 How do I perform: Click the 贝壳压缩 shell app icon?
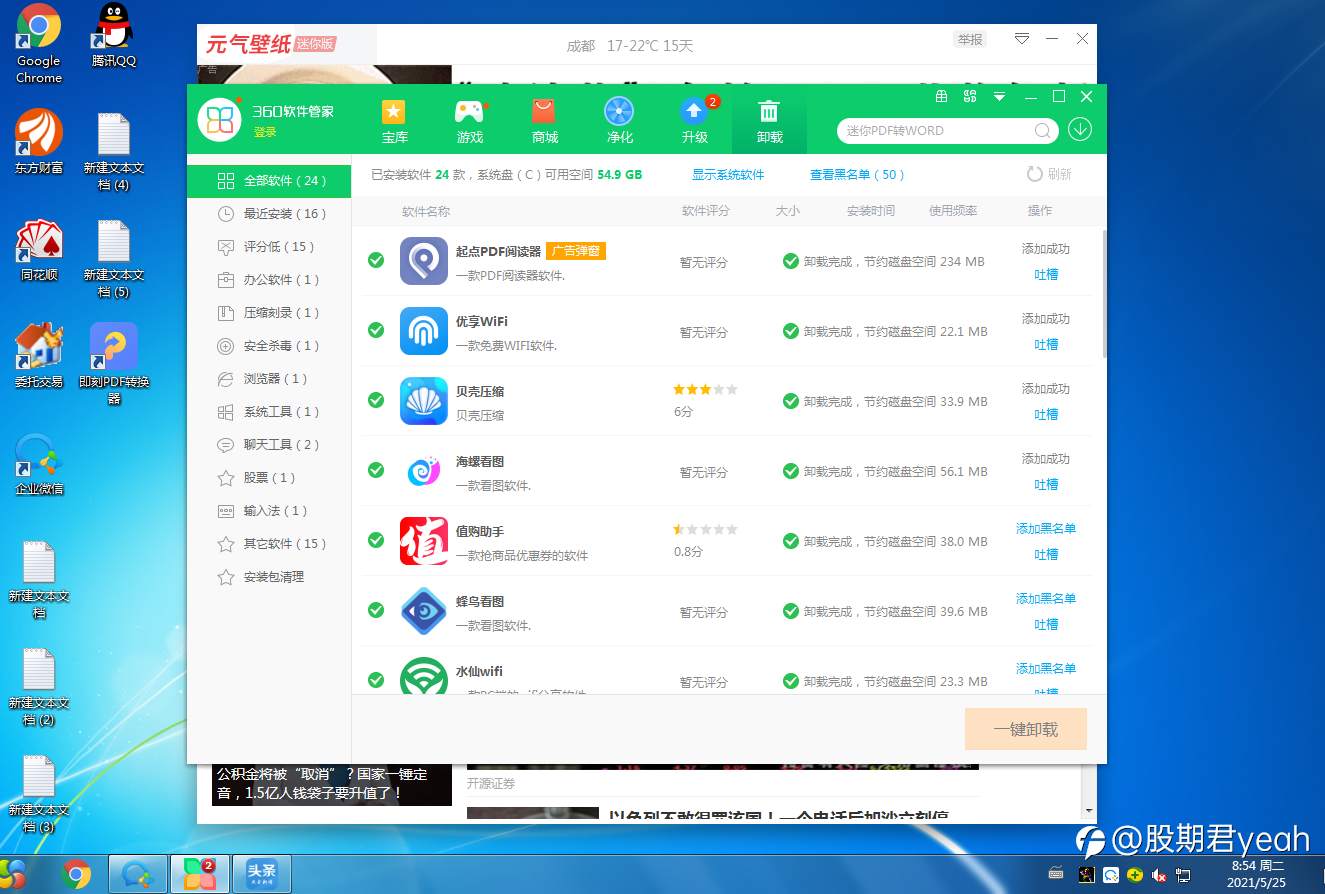(x=424, y=401)
